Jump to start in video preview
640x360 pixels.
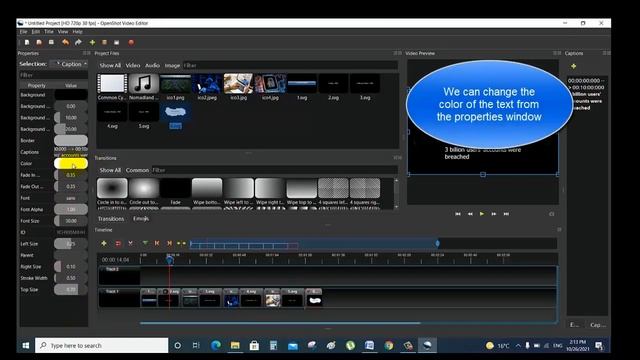tap(458, 214)
